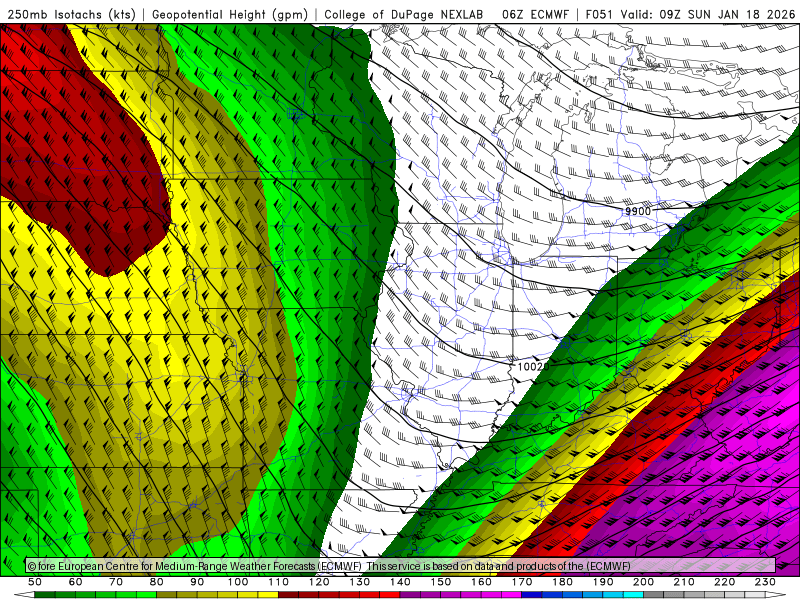Click the 10020 height contour label
Viewport: 800px width, 600px height.
tap(533, 366)
